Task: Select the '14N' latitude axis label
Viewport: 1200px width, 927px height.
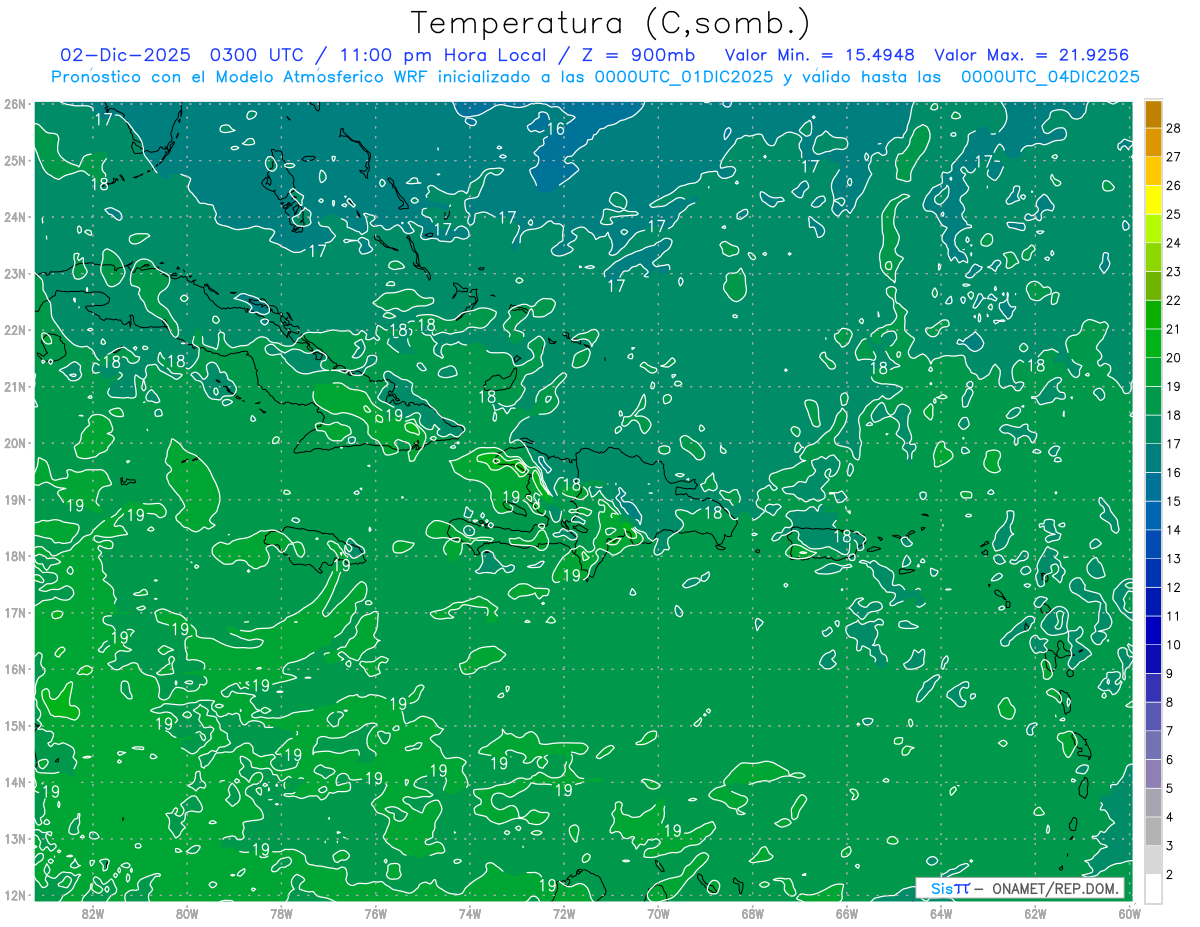Action: tap(15, 782)
